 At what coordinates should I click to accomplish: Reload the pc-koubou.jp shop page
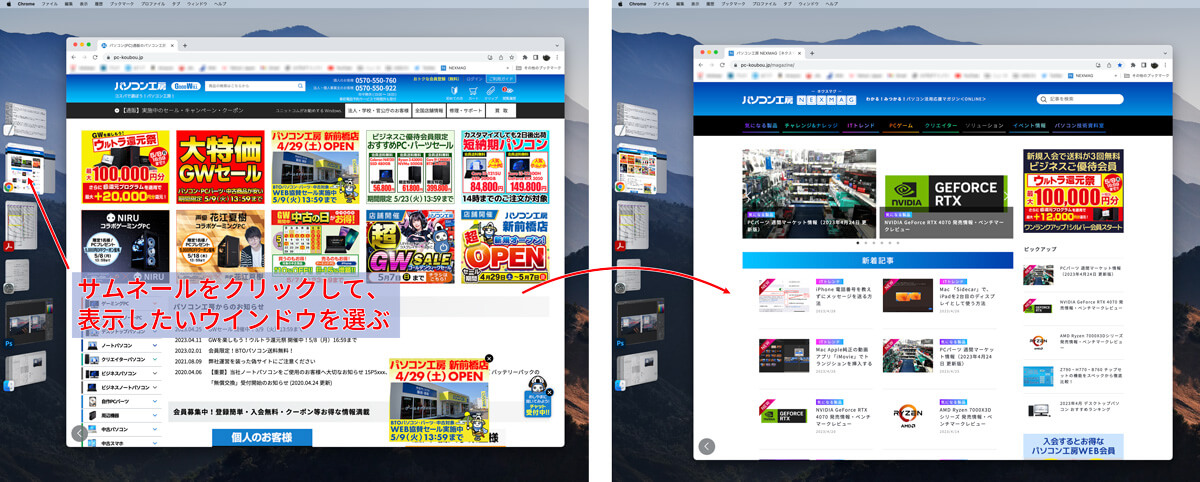(x=96, y=58)
